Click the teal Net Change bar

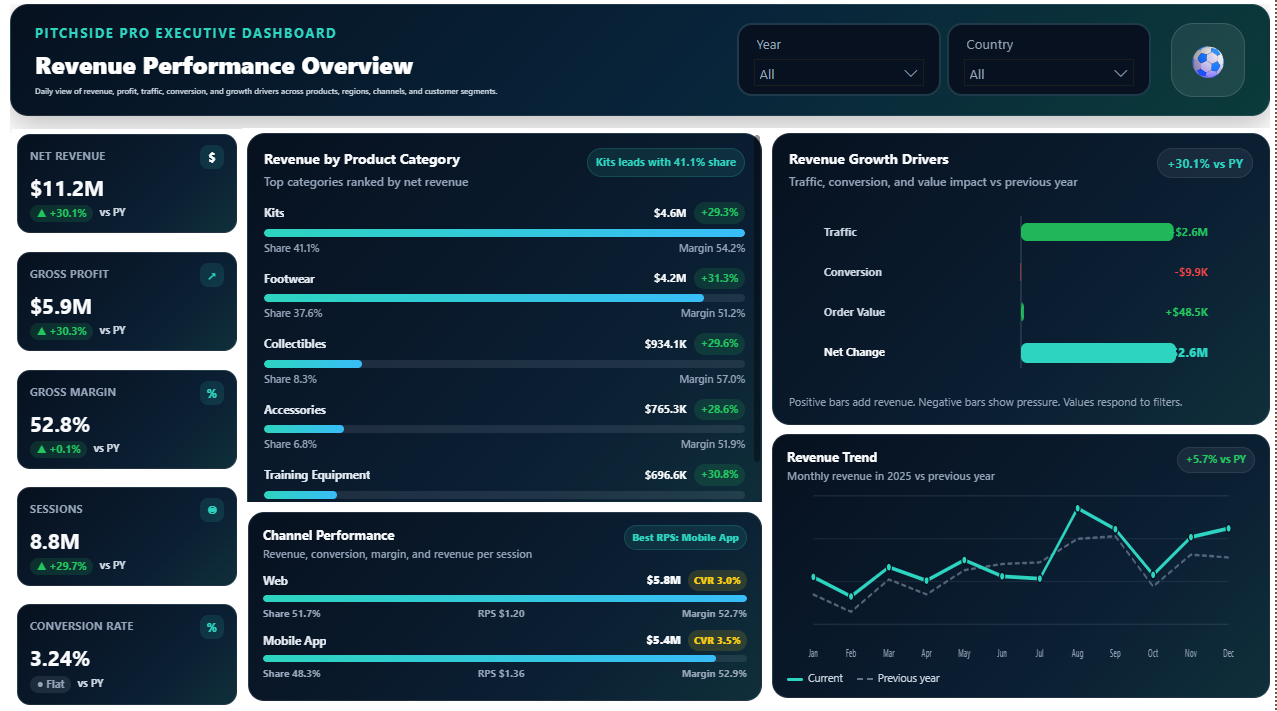coord(1098,352)
